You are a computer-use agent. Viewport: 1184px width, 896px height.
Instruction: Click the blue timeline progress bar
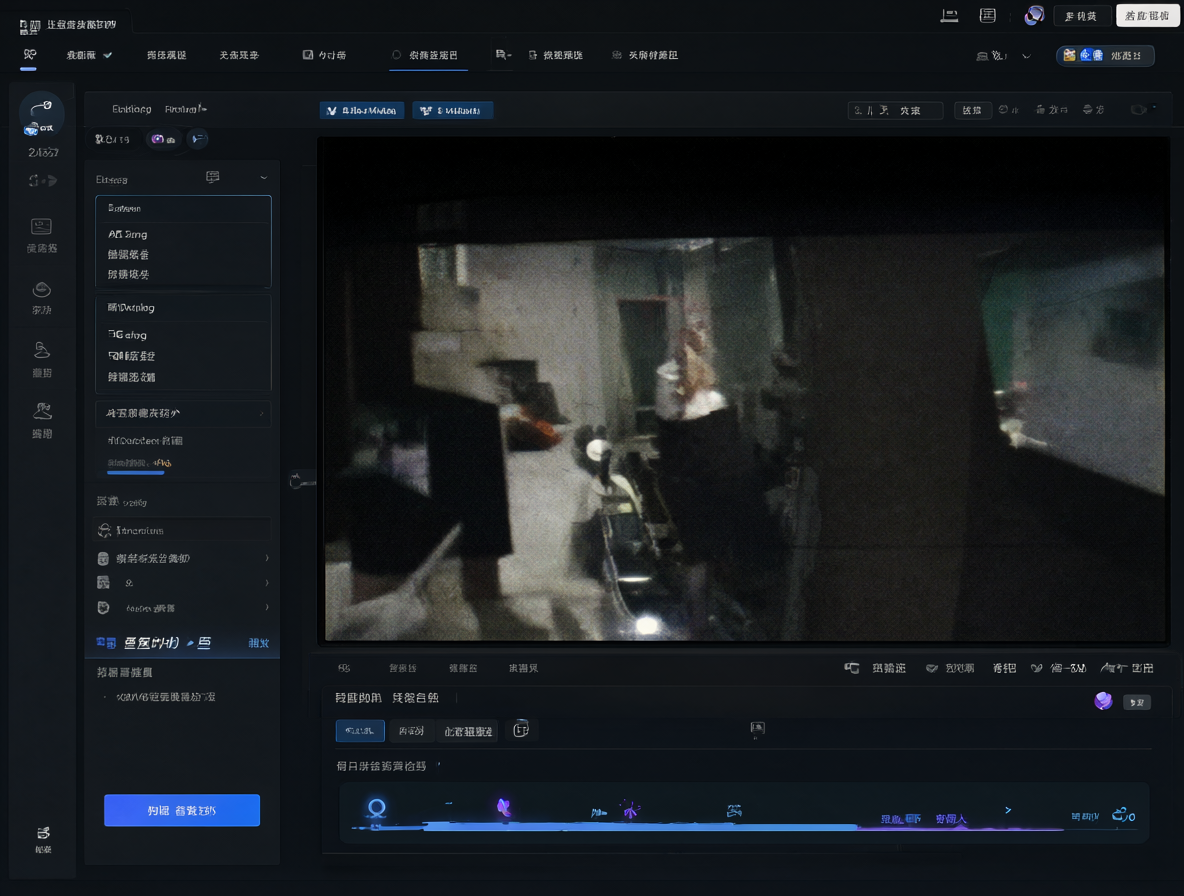(x=642, y=827)
